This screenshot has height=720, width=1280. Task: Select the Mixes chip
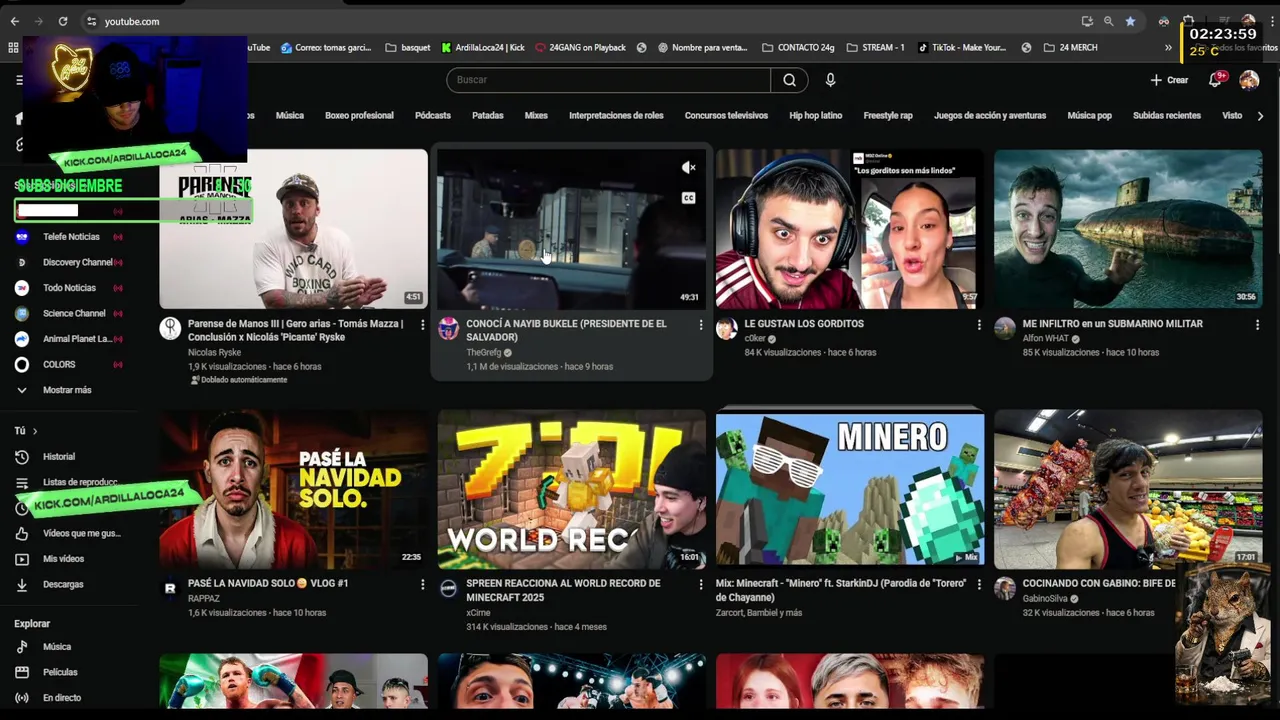(536, 116)
